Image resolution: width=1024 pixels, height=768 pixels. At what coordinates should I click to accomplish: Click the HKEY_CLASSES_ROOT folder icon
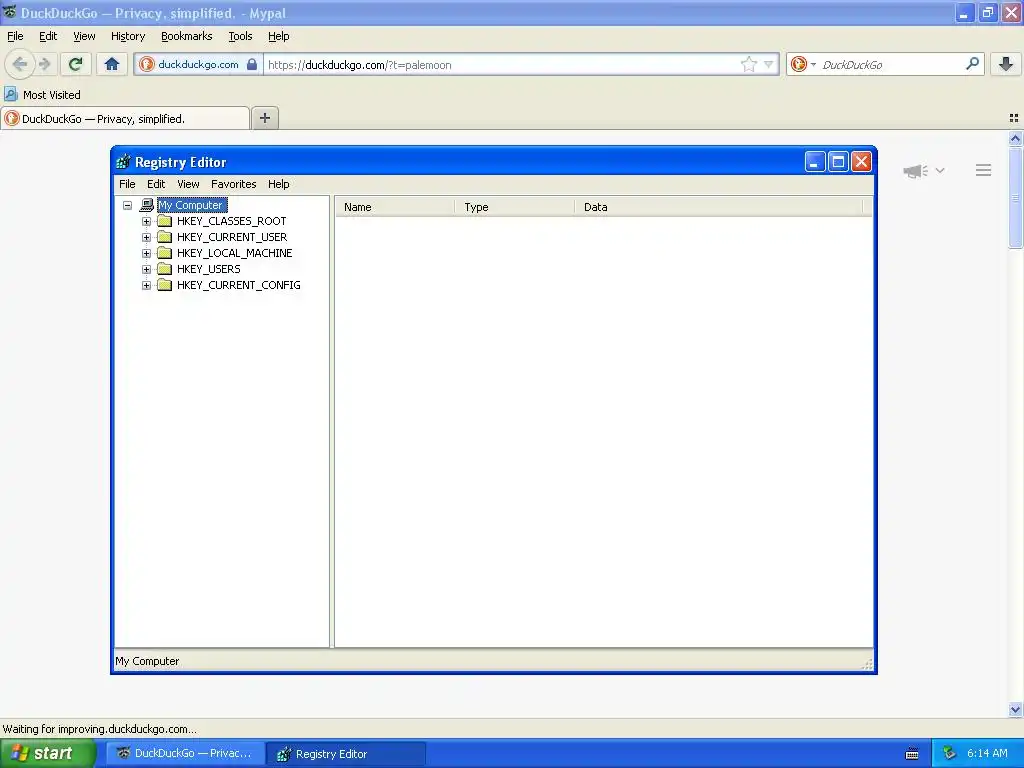click(165, 221)
